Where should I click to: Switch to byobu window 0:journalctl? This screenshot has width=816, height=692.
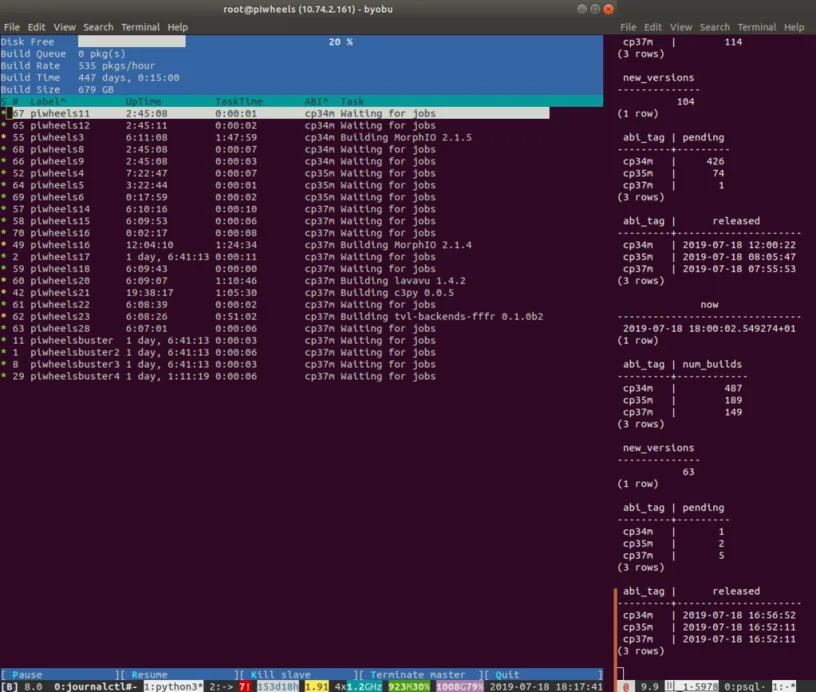coord(95,686)
